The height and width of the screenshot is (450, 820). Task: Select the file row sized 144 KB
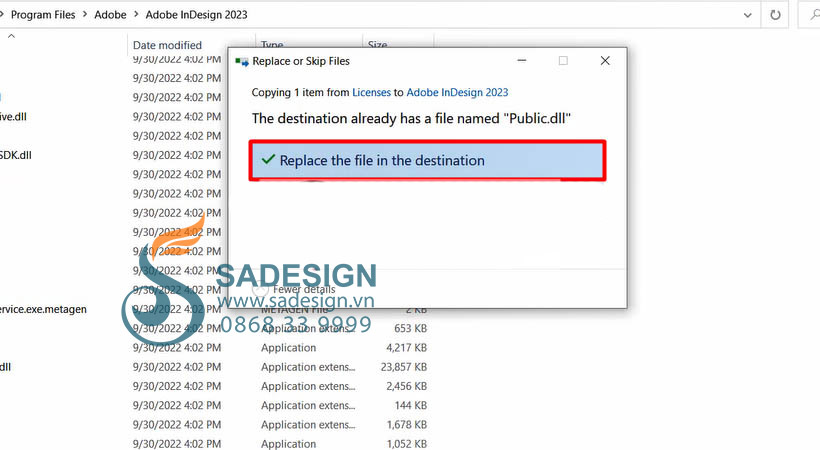[x=213, y=406]
